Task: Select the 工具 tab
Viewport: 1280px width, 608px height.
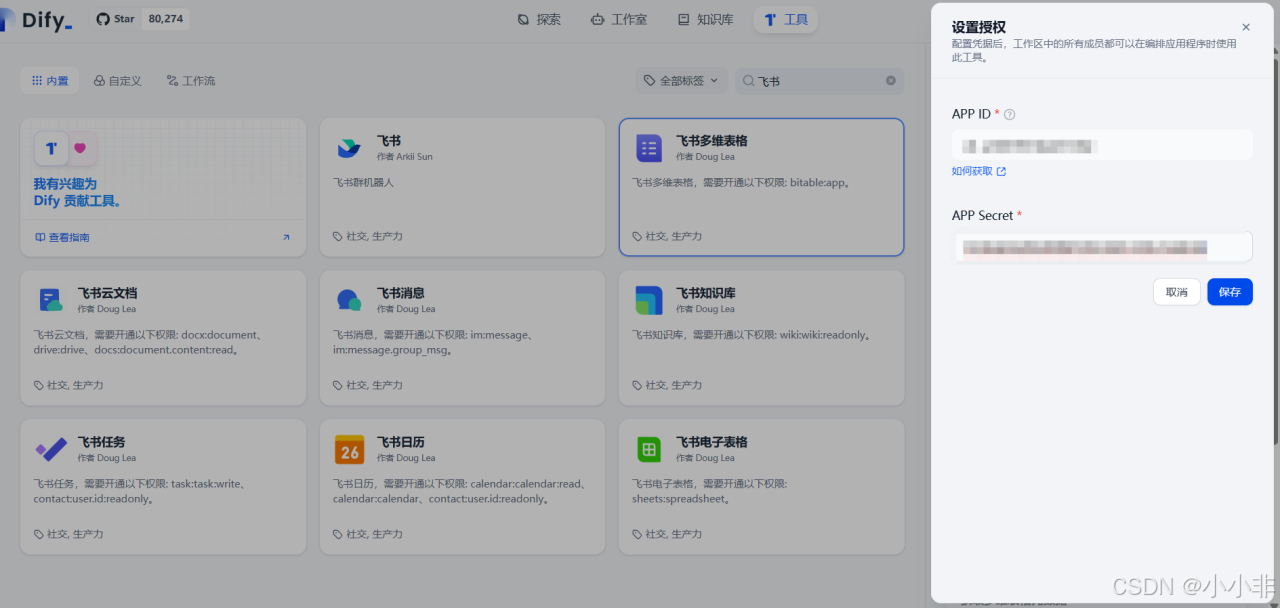Action: point(786,19)
